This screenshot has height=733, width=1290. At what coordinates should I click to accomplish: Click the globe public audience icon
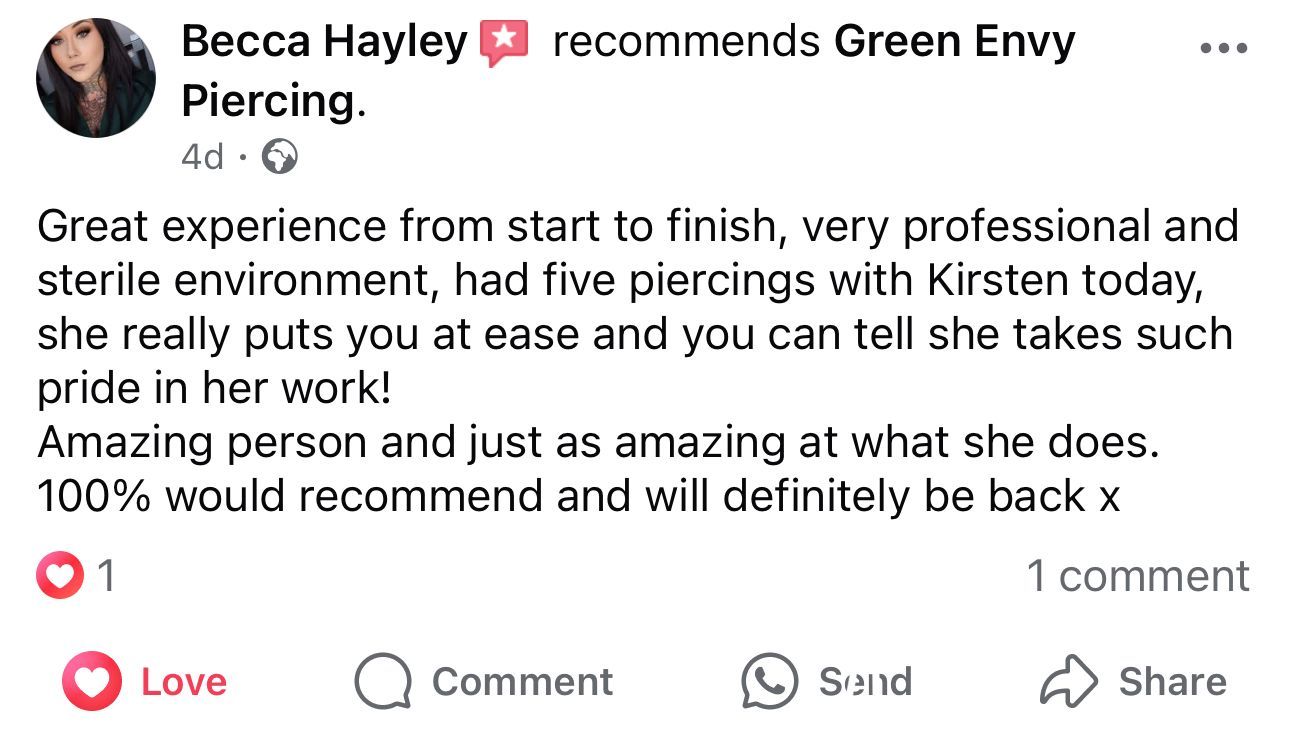[x=279, y=156]
